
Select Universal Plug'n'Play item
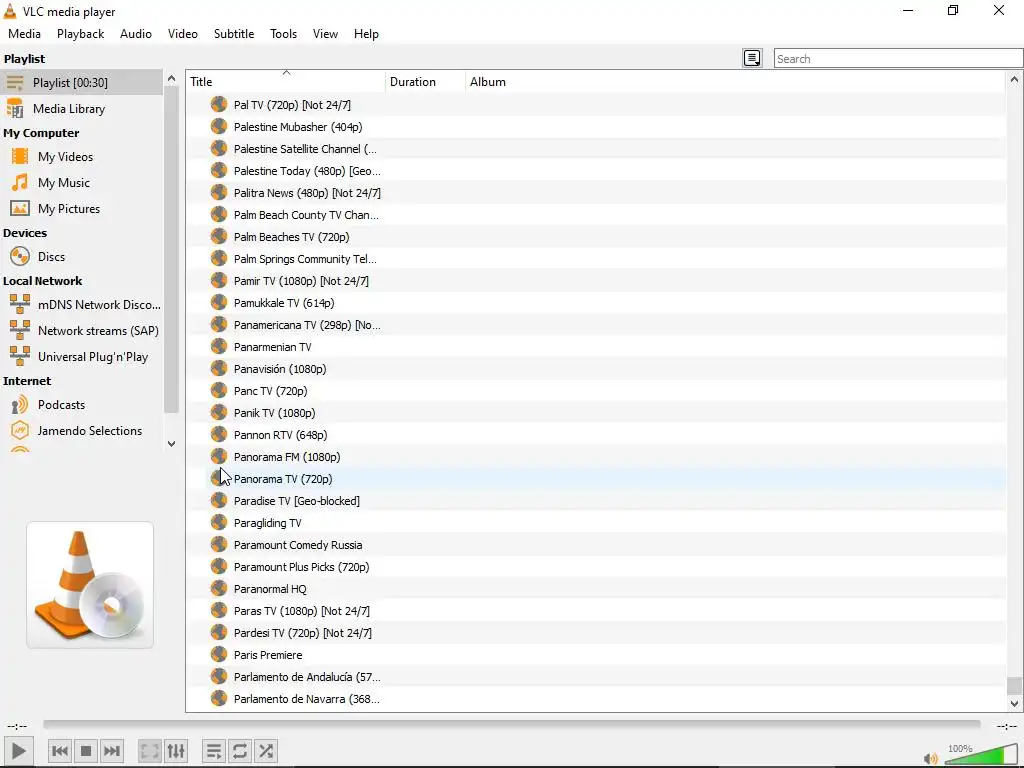(x=82, y=357)
